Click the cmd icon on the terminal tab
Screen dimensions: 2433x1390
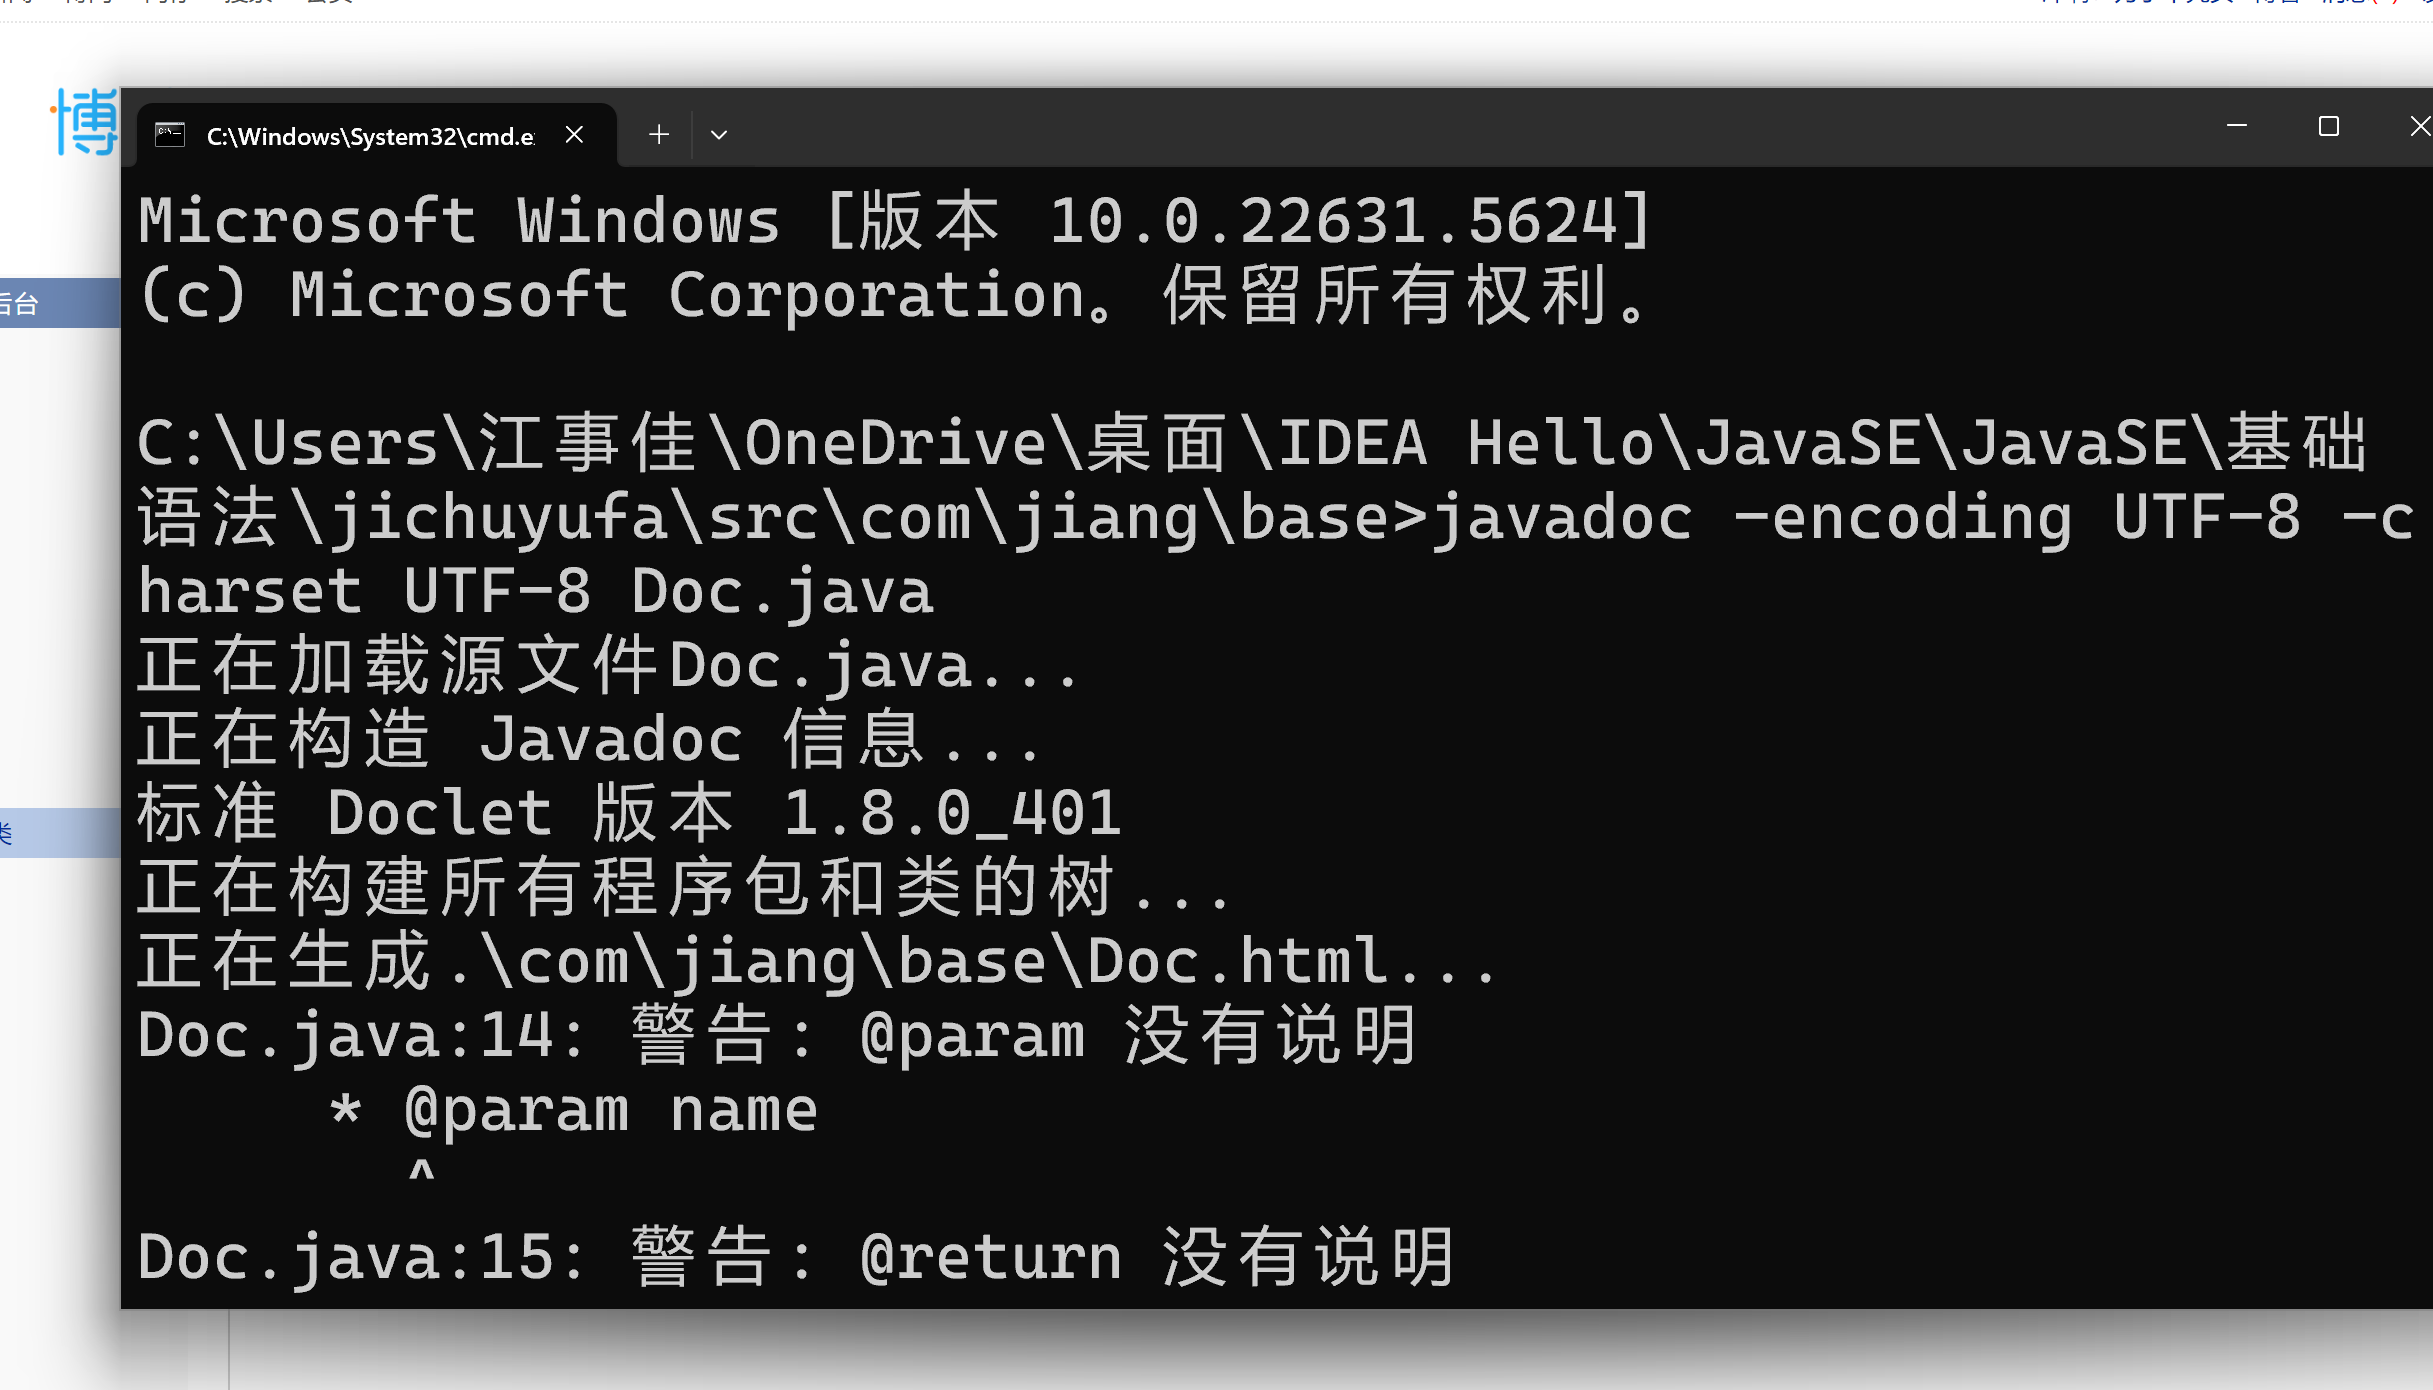pos(170,135)
